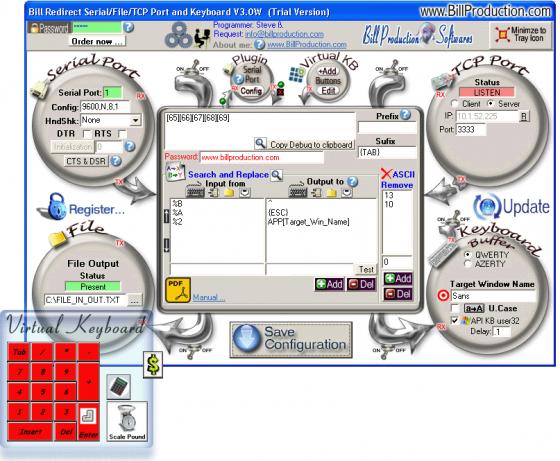
Task: Click Del under Search and Replace
Action: click(x=362, y=284)
